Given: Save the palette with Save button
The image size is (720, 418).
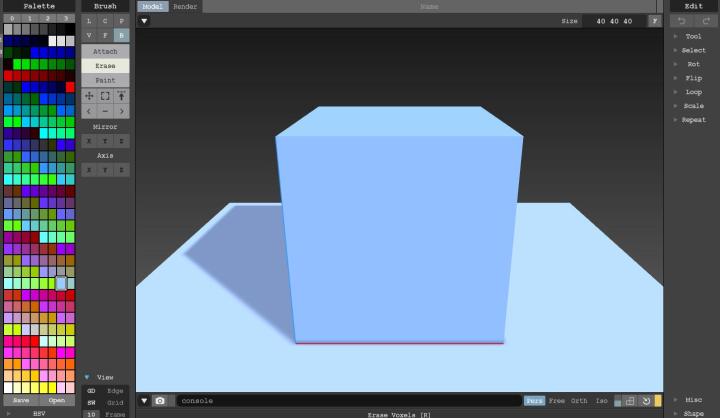Looking at the screenshot, I should click(21, 400).
